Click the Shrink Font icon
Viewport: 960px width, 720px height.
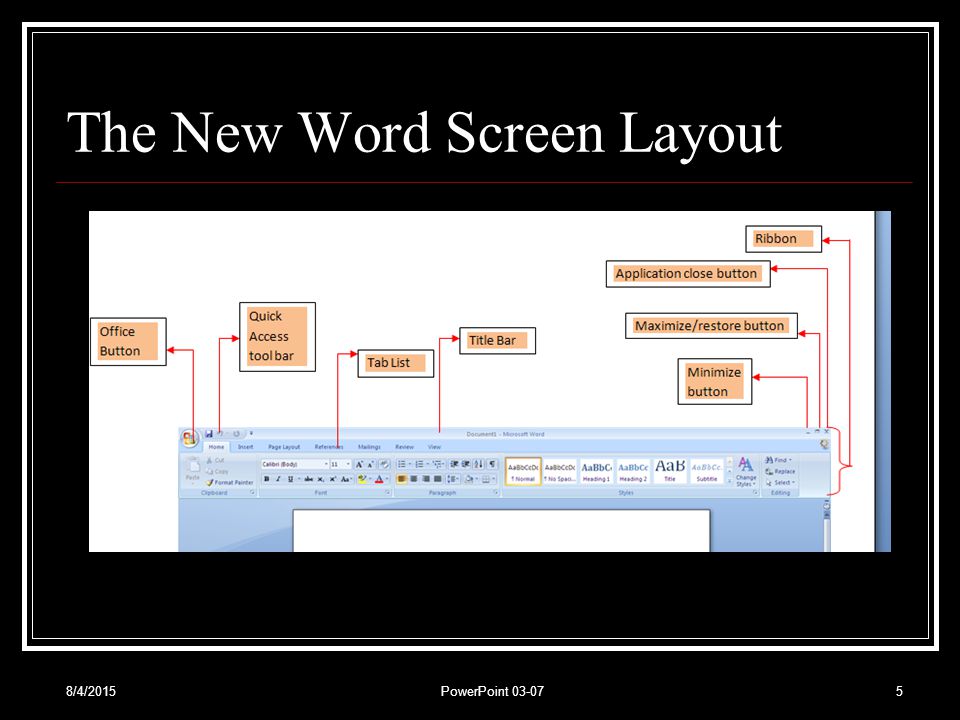point(371,465)
